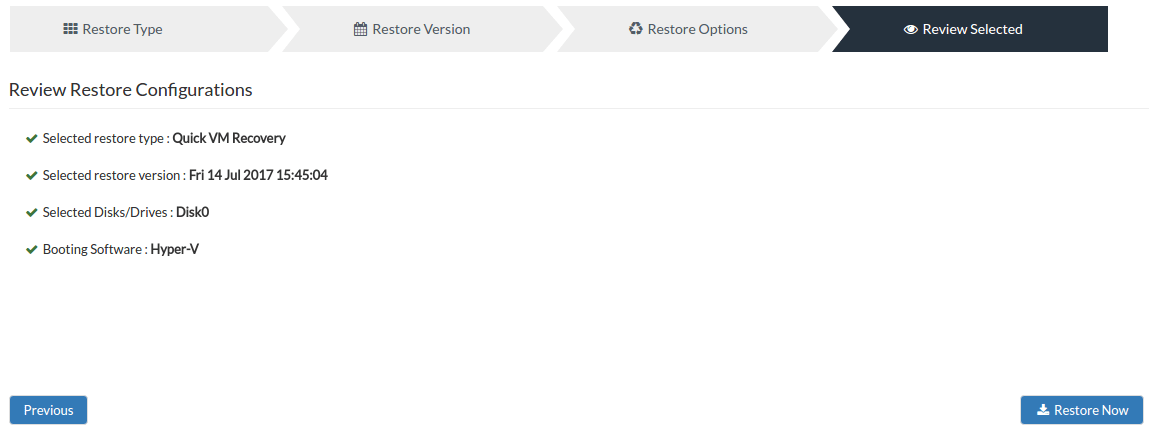Click the 'Selected restore type :' label
The image size is (1150, 434).
[x=106, y=138]
